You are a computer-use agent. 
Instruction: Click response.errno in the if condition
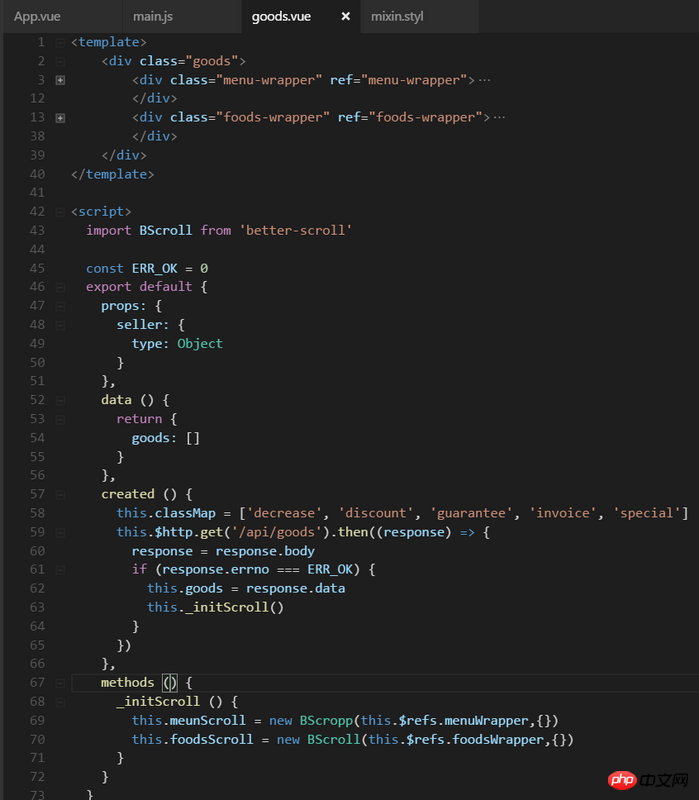click(215, 569)
